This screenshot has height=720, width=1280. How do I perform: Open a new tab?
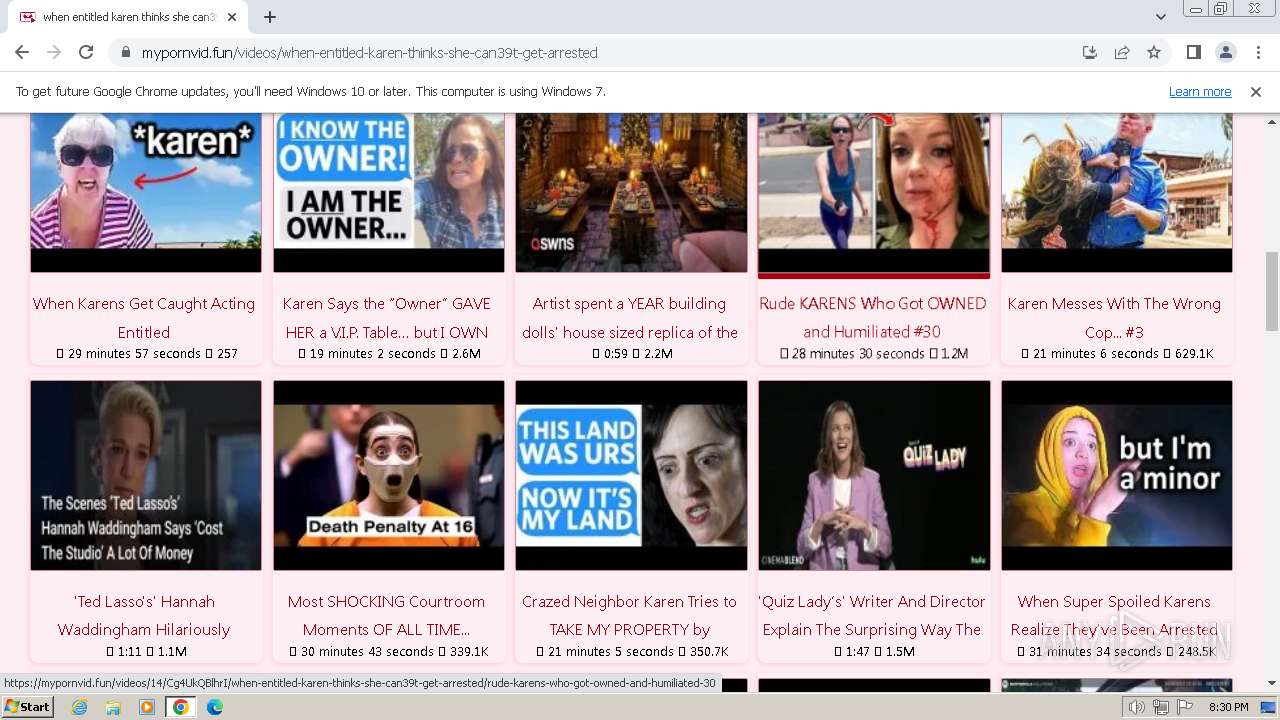[270, 17]
